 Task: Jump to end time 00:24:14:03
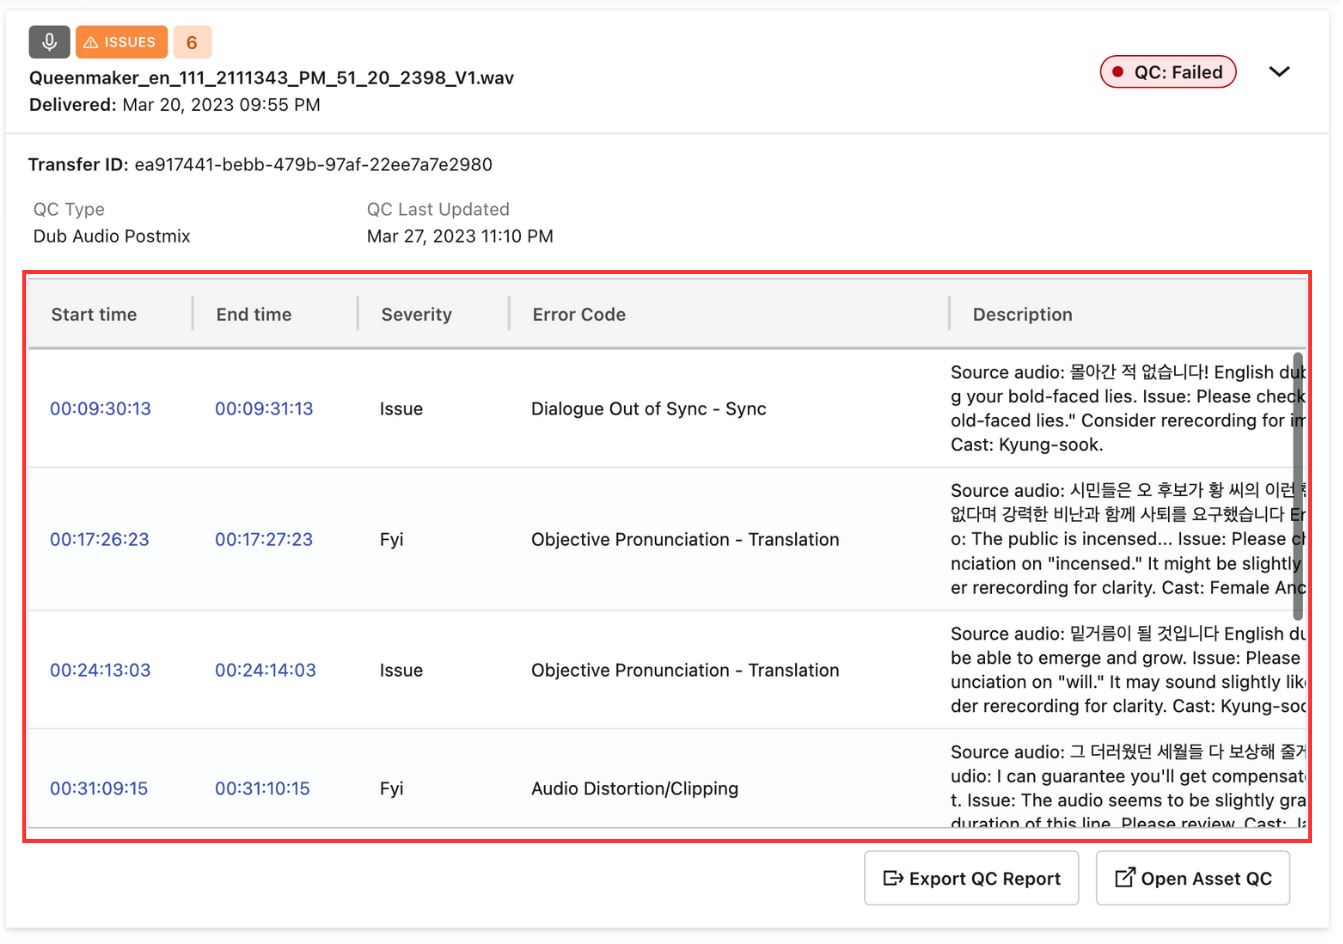(265, 670)
